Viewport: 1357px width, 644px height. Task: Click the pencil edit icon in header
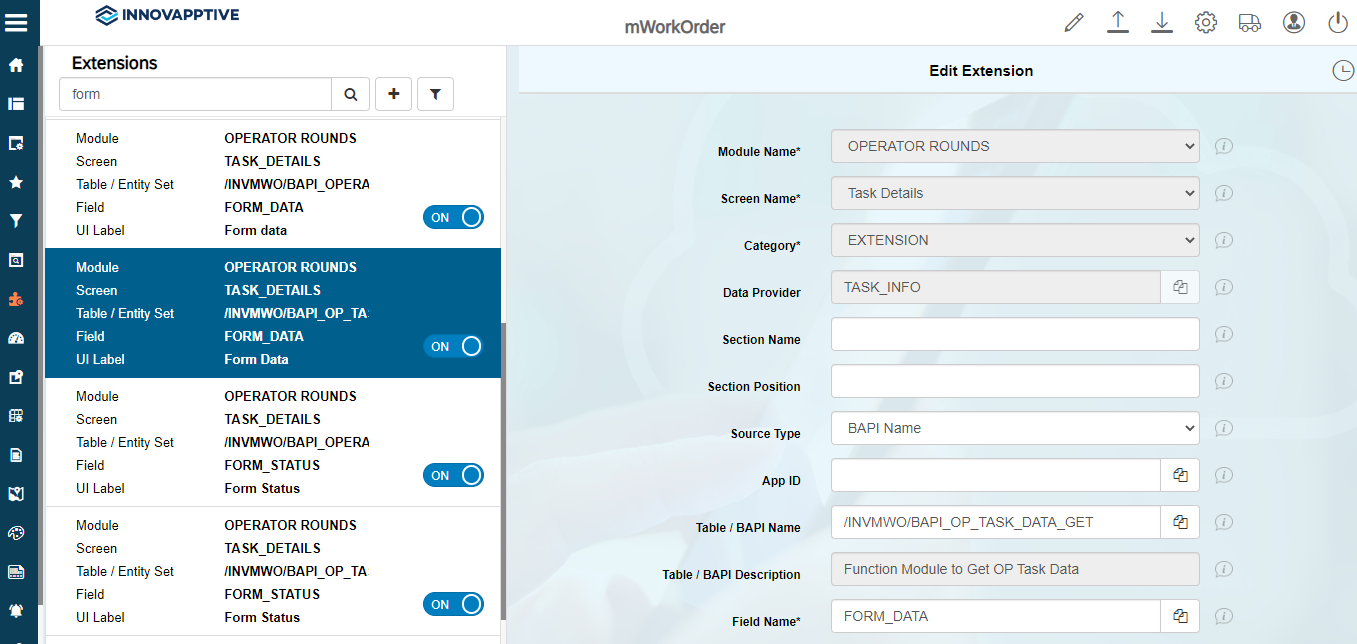[1074, 22]
